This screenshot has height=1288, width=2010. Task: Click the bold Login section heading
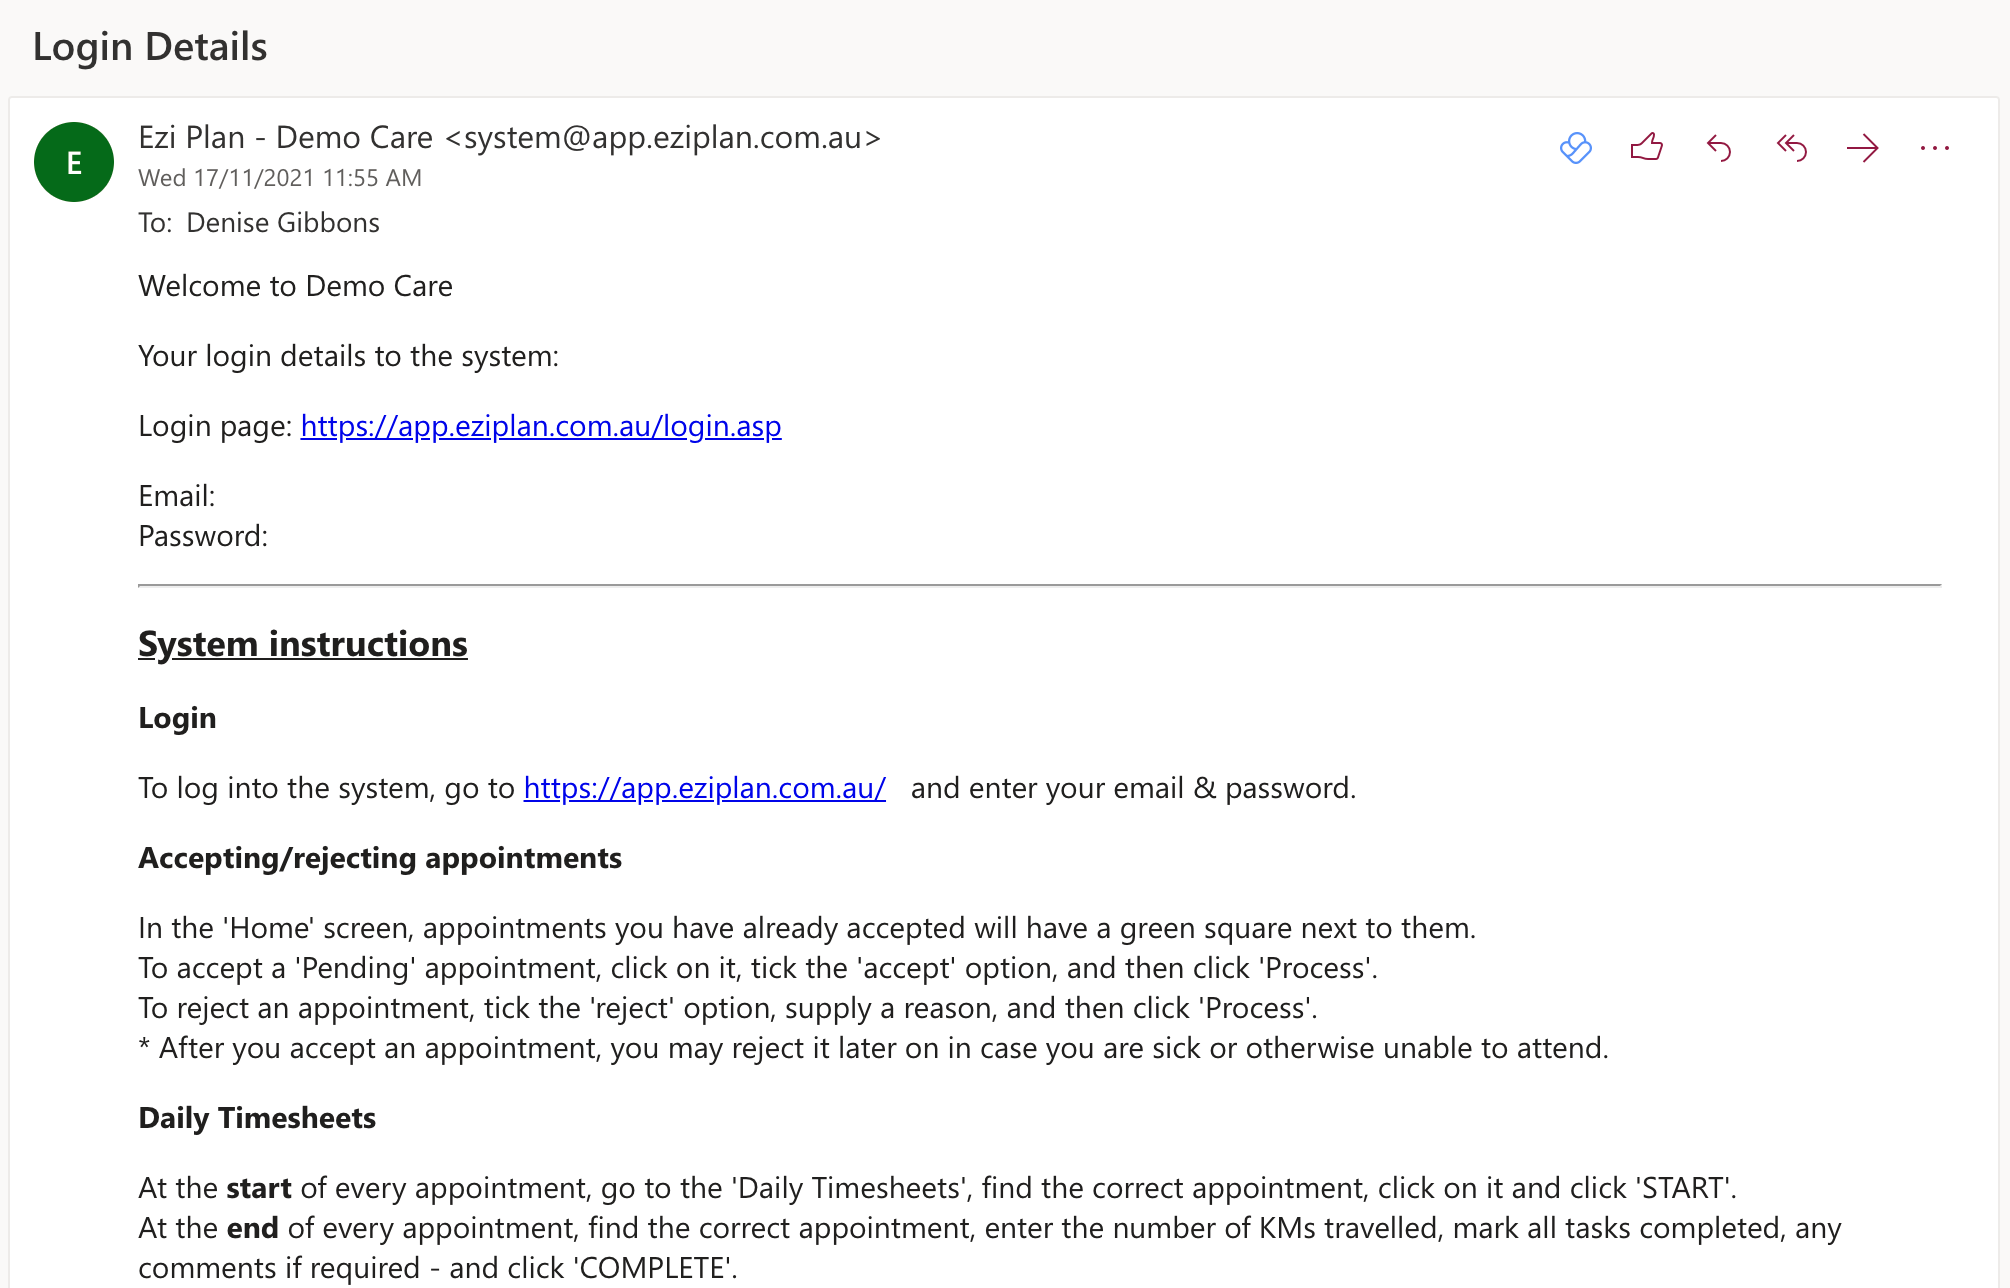click(177, 718)
